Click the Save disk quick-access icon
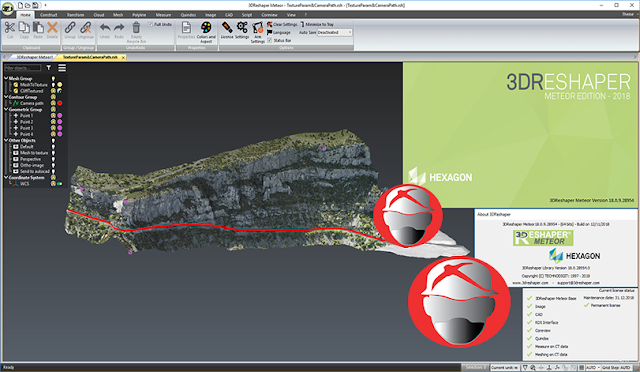The height and width of the screenshot is (372, 640). [35, 5]
